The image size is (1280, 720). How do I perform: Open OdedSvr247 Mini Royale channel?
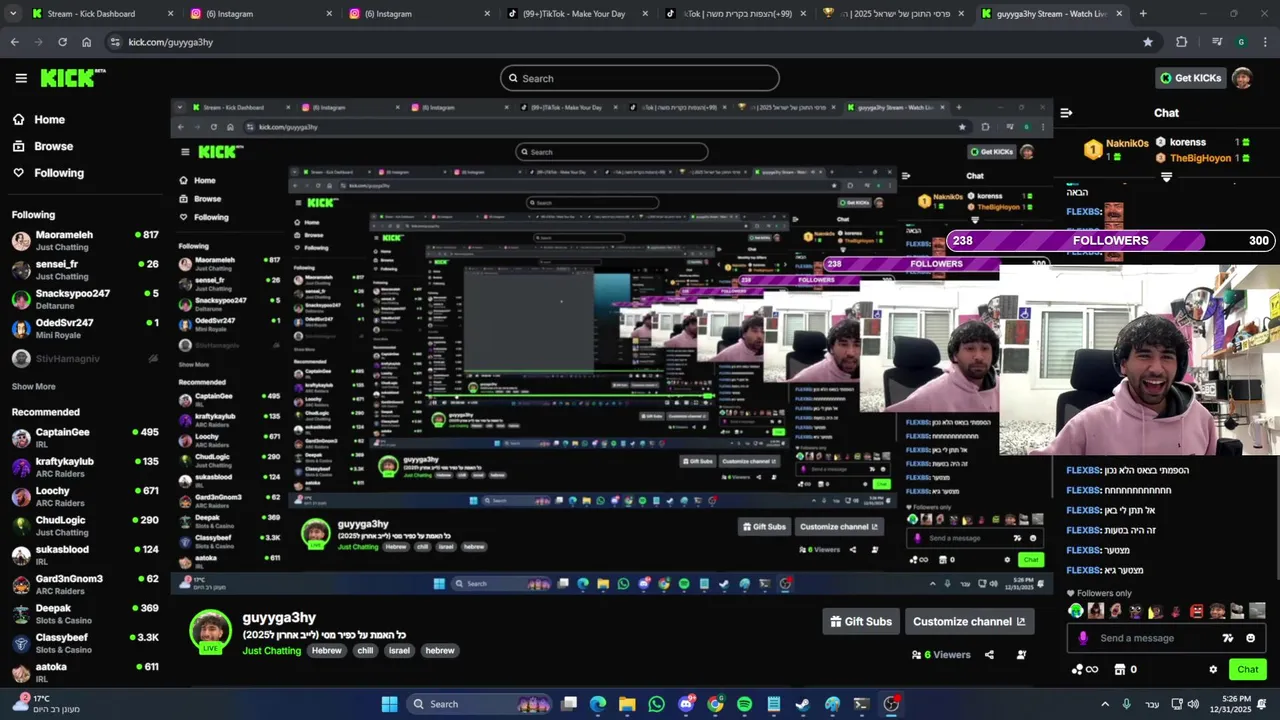[x=85, y=329]
